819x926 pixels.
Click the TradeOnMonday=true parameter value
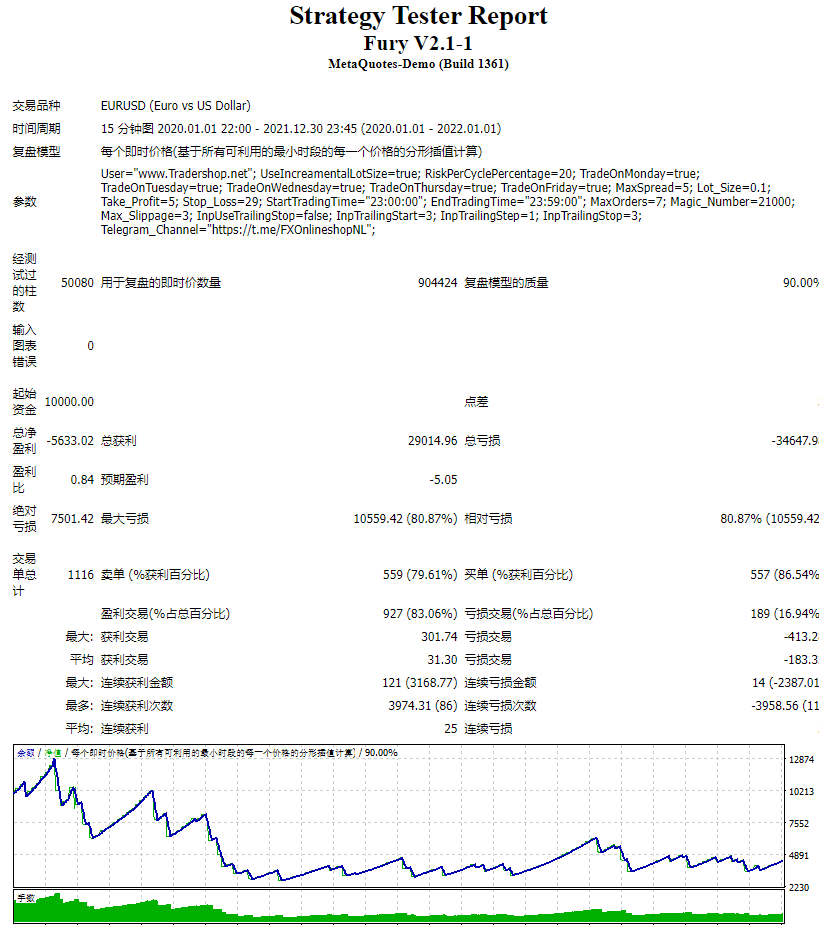coord(640,173)
